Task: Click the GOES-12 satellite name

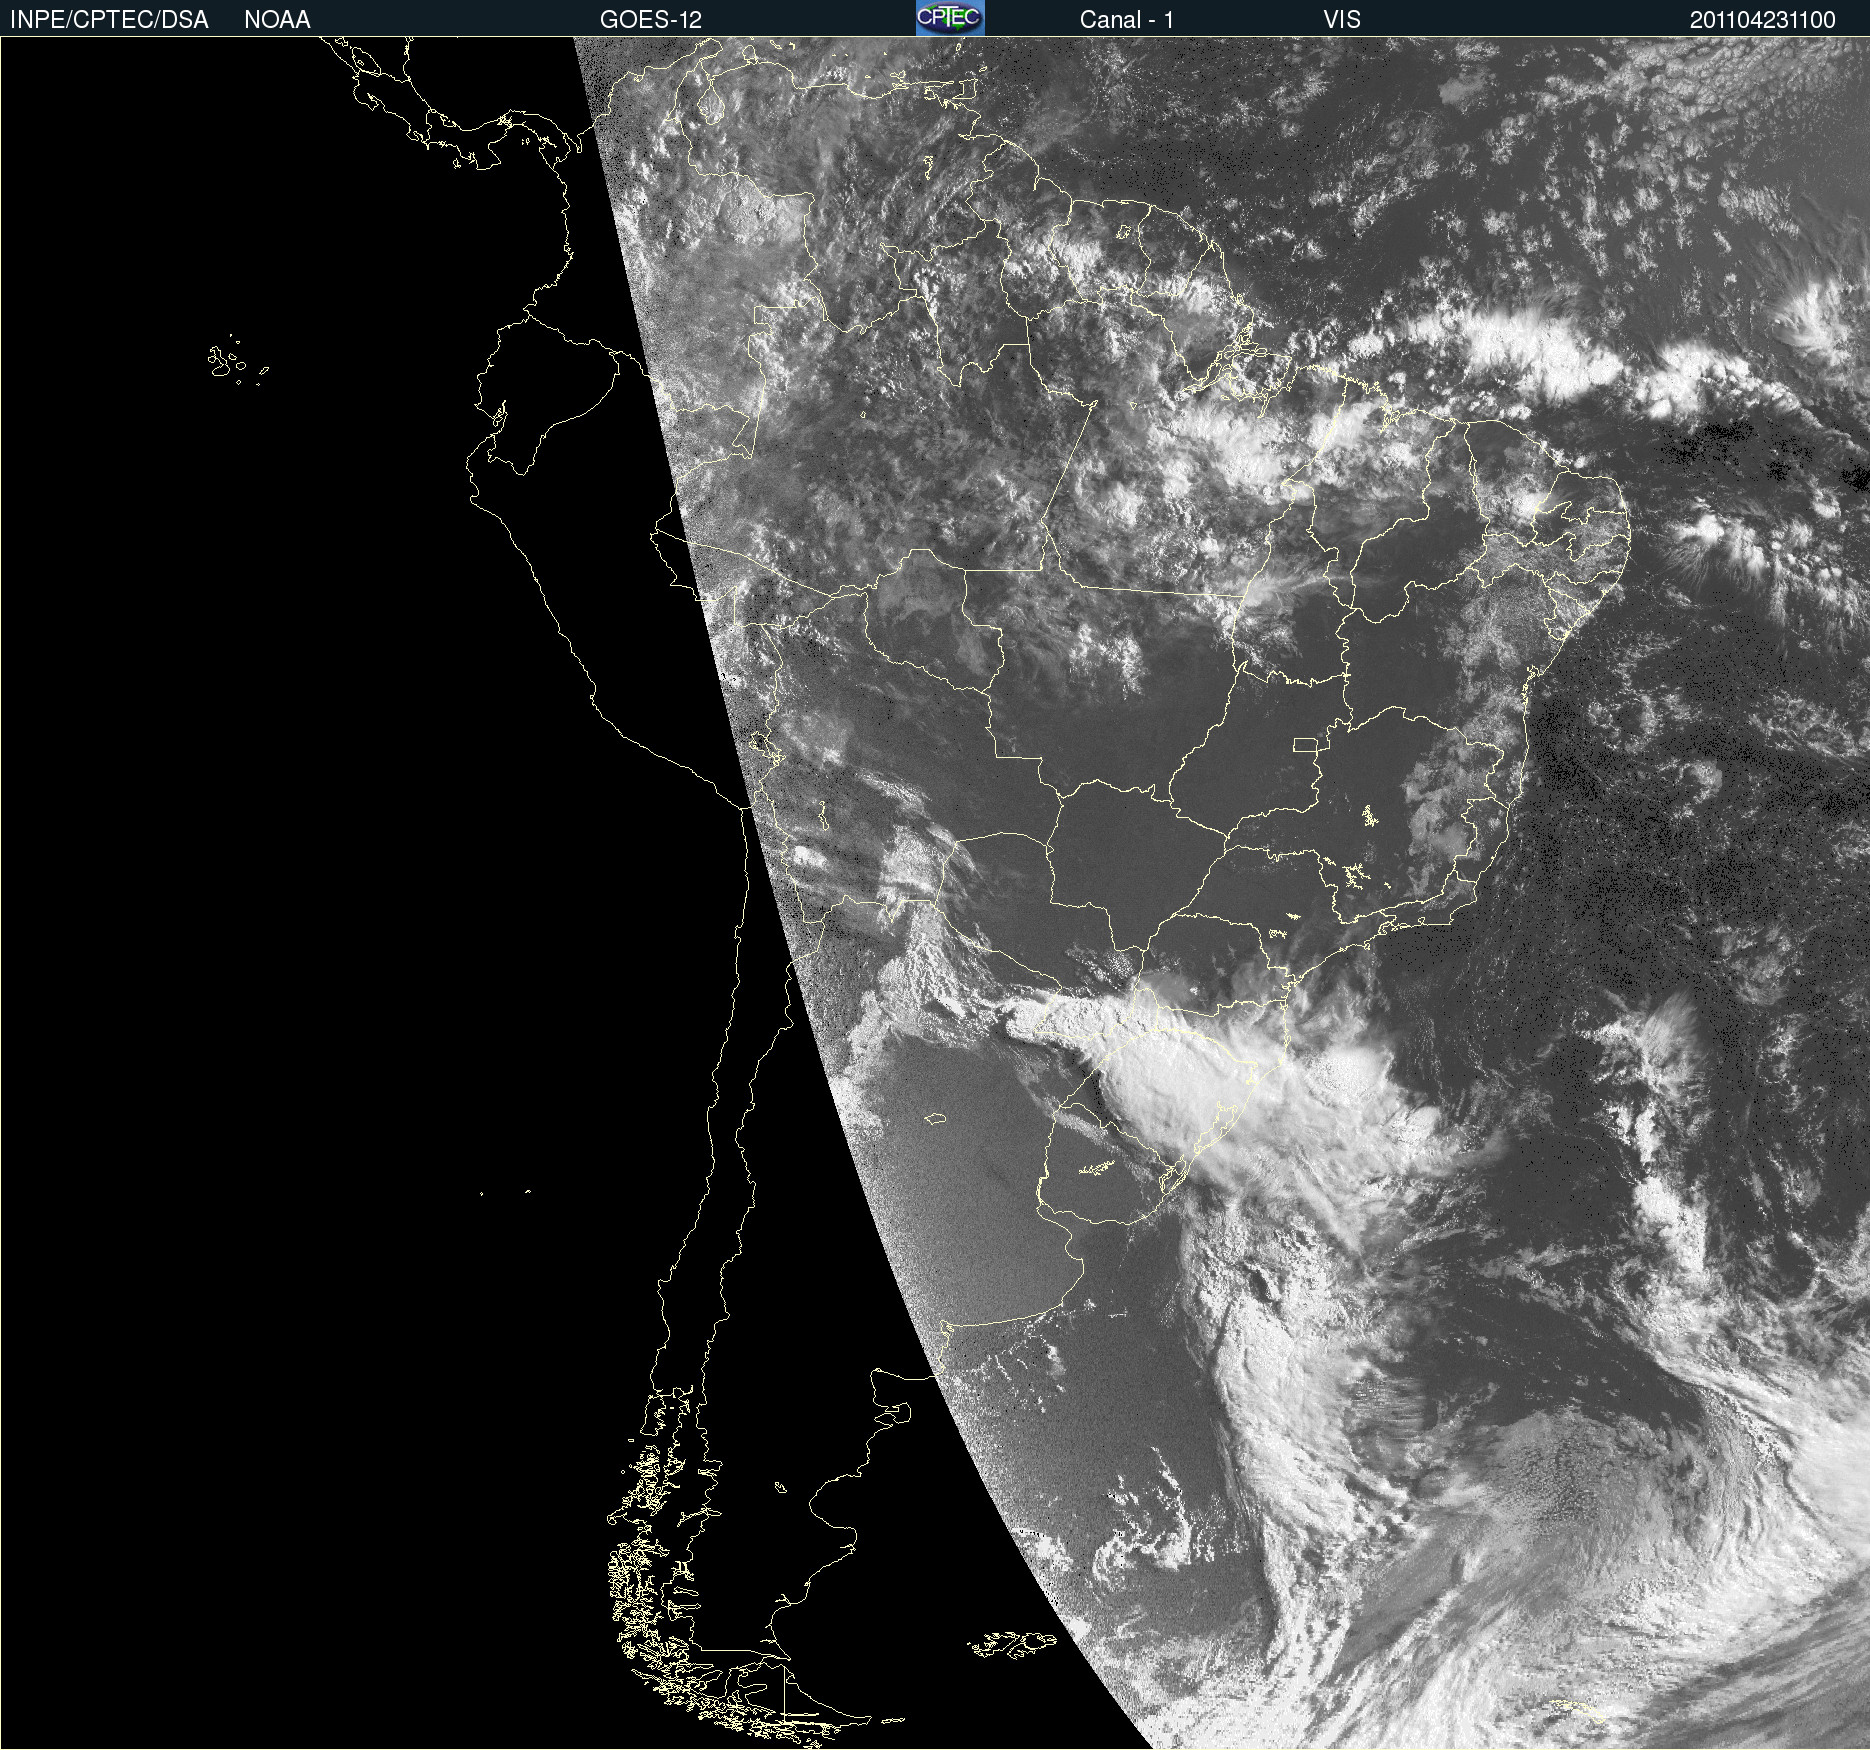Action: click(x=651, y=20)
